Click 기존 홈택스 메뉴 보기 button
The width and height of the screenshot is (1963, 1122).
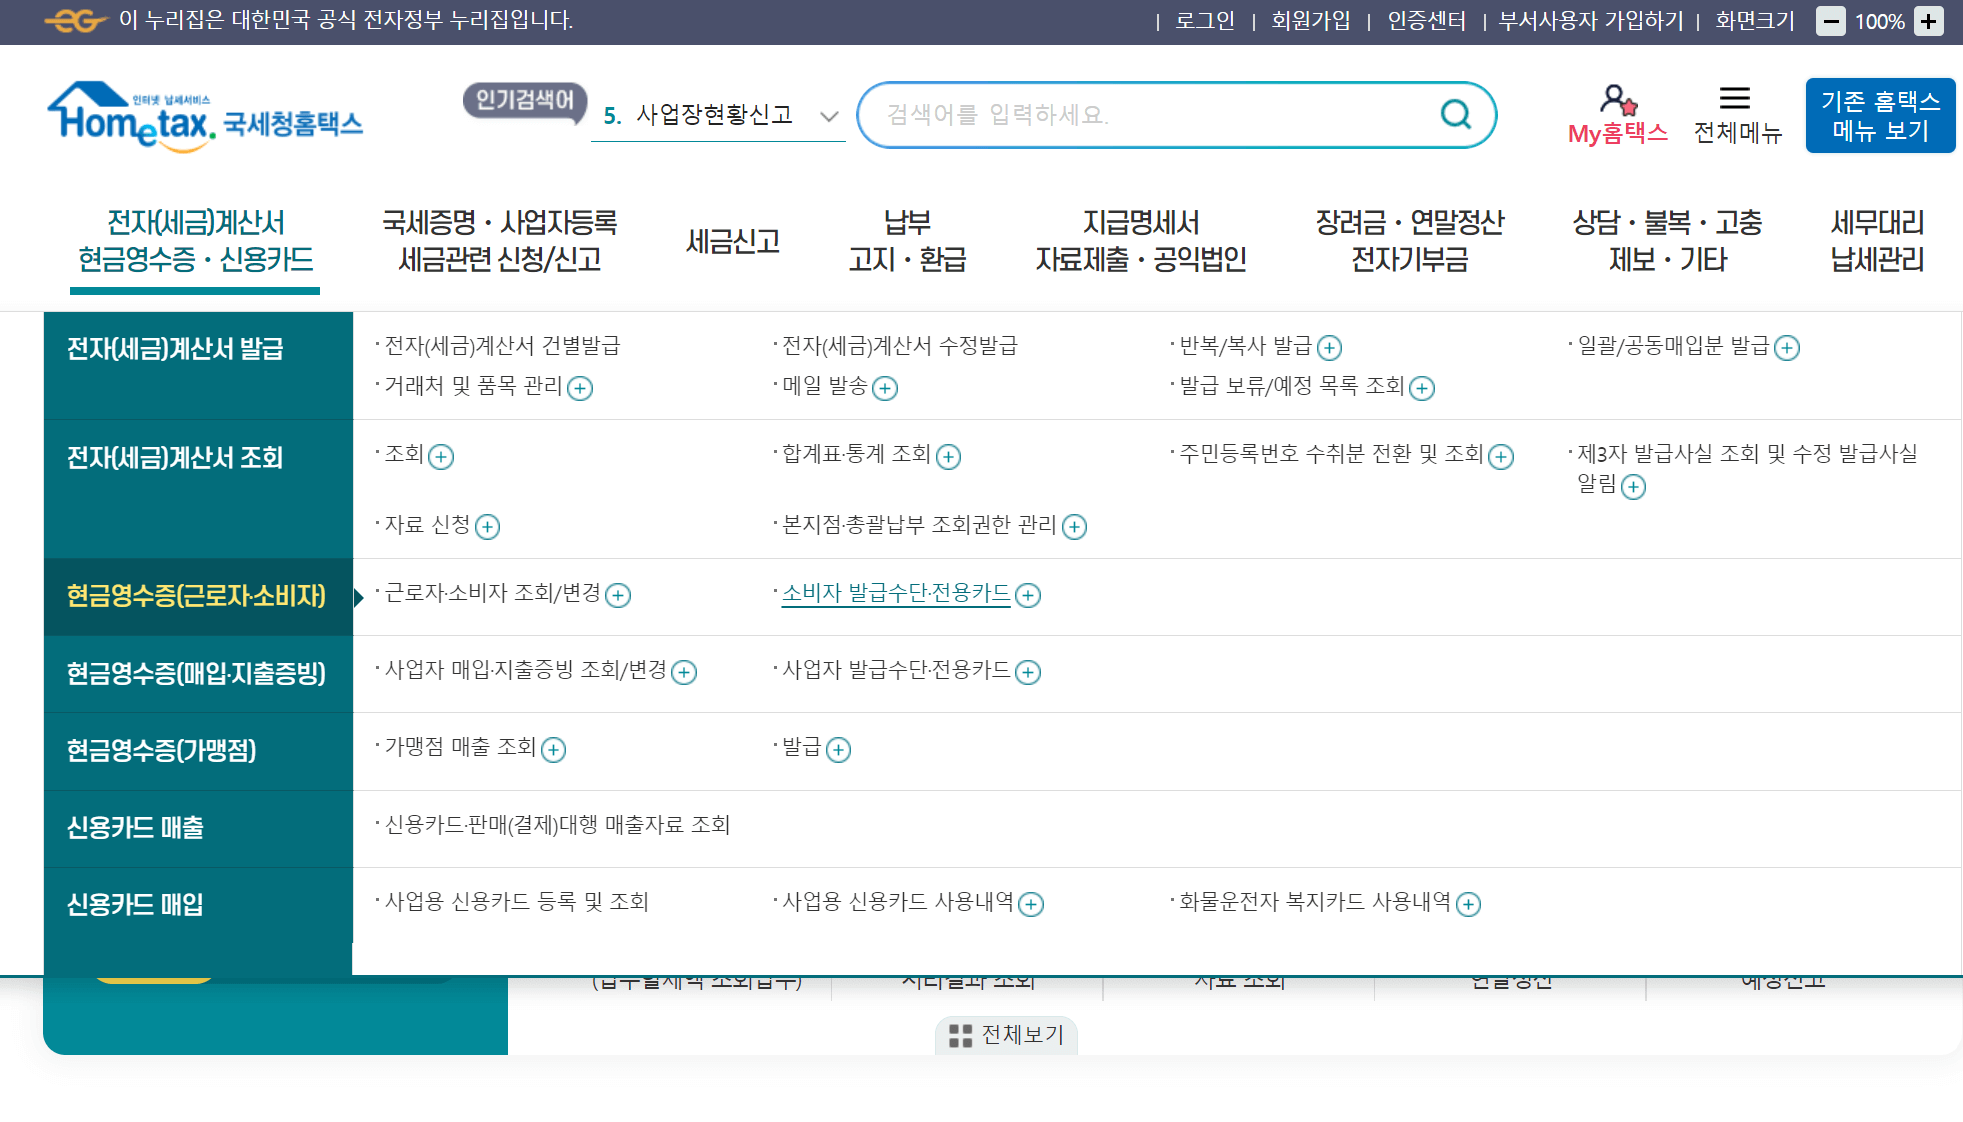pos(1879,116)
